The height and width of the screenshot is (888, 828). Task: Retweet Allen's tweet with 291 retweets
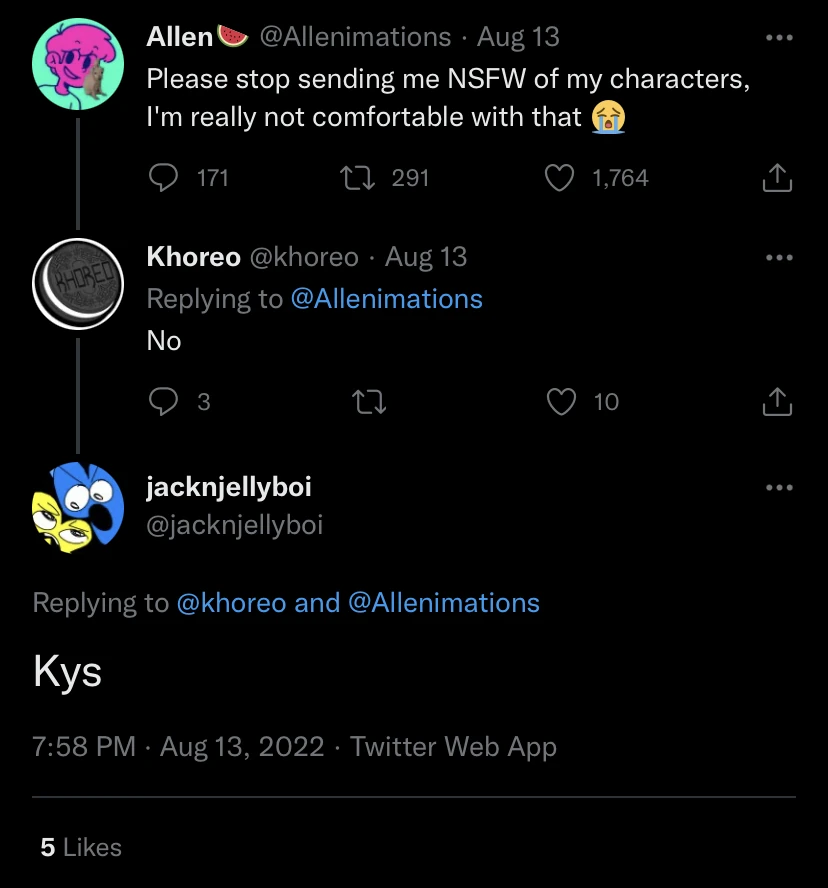354,178
